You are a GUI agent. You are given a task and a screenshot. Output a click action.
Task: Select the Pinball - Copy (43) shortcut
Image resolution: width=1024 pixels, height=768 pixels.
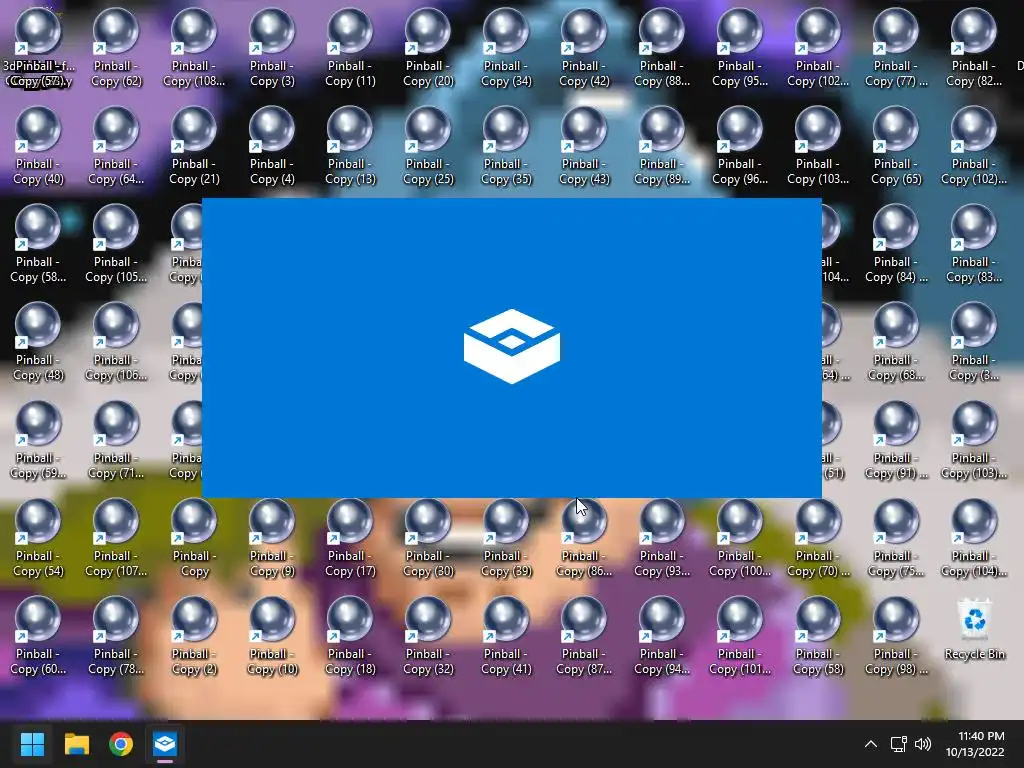tap(584, 146)
